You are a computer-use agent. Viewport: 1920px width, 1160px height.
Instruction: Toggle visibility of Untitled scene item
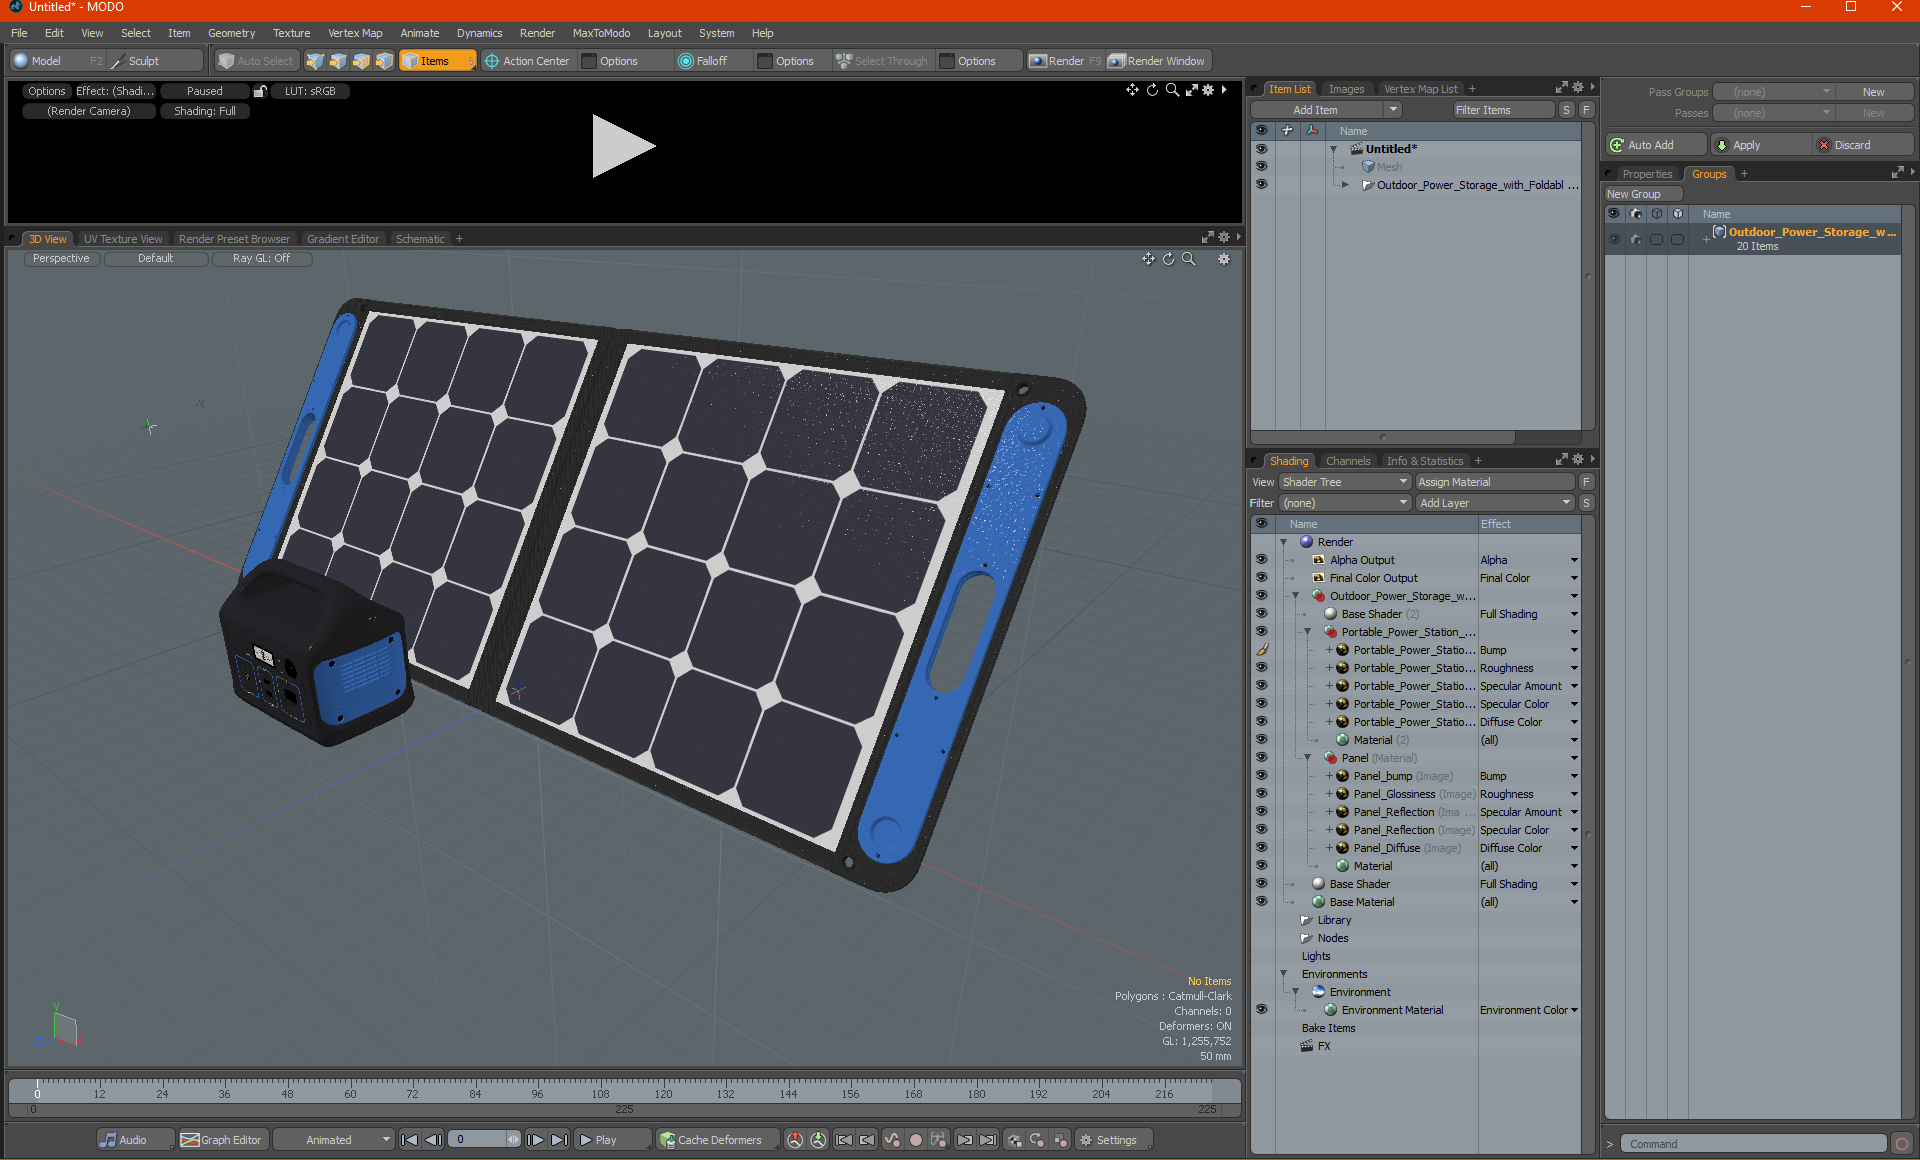1261,149
